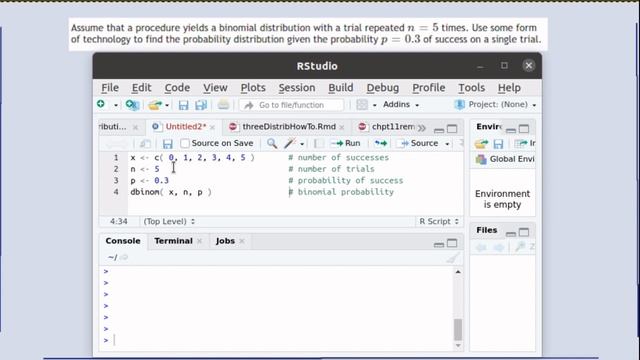Switch to the Untitled2* tab
The image size is (640, 360).
pos(185,127)
